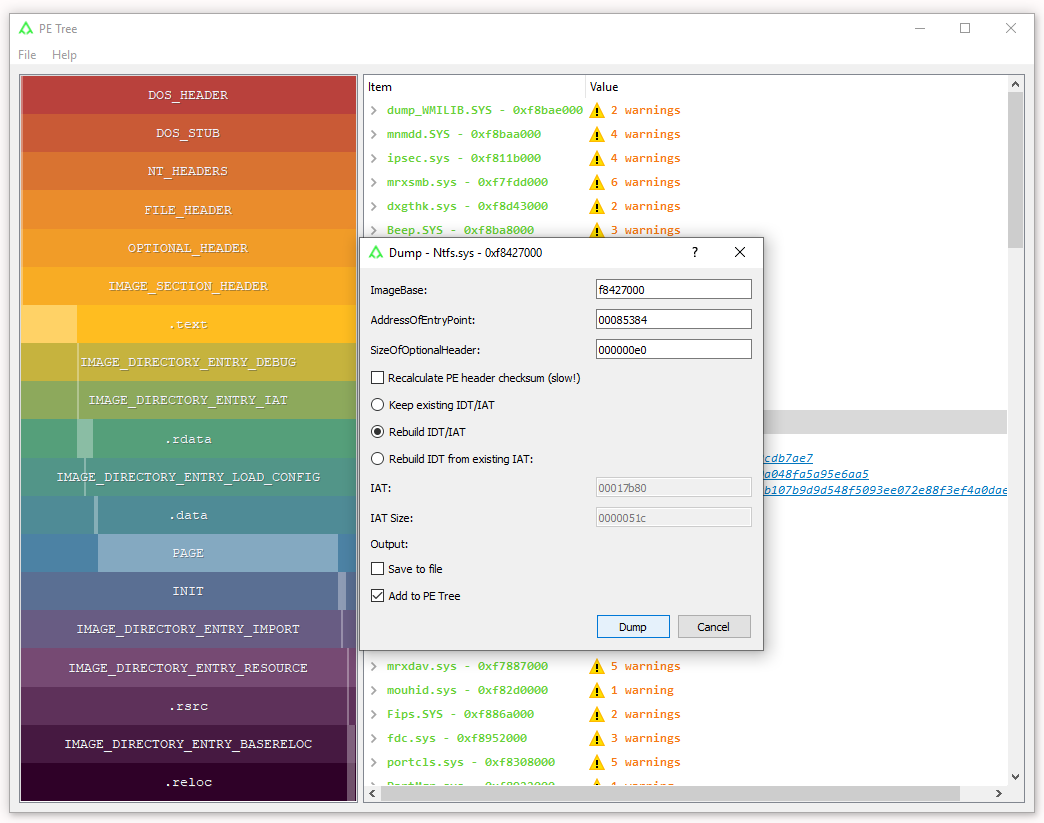Image resolution: width=1044 pixels, height=823 pixels.
Task: Open the long hash link starting b107b9d9
Action: pyautogui.click(x=885, y=490)
